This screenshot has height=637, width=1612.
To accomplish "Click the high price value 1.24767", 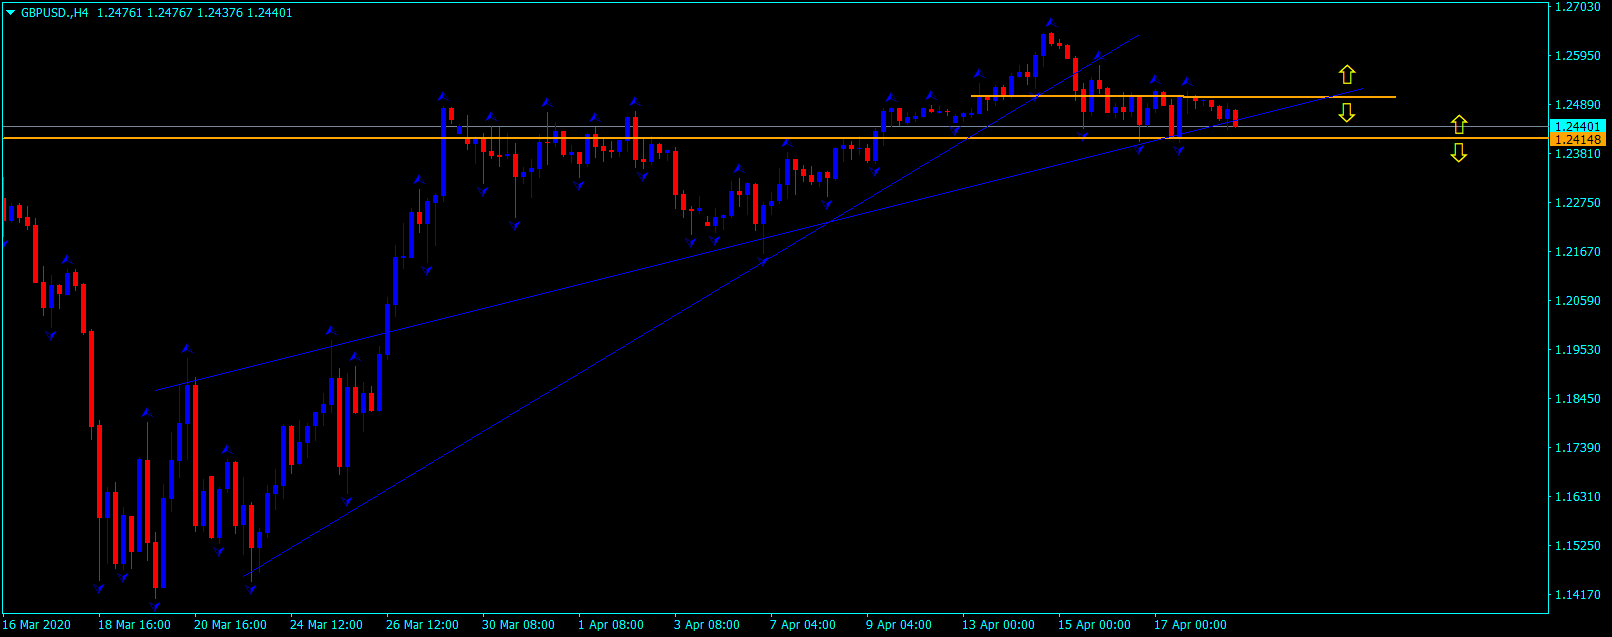I will click(x=170, y=13).
